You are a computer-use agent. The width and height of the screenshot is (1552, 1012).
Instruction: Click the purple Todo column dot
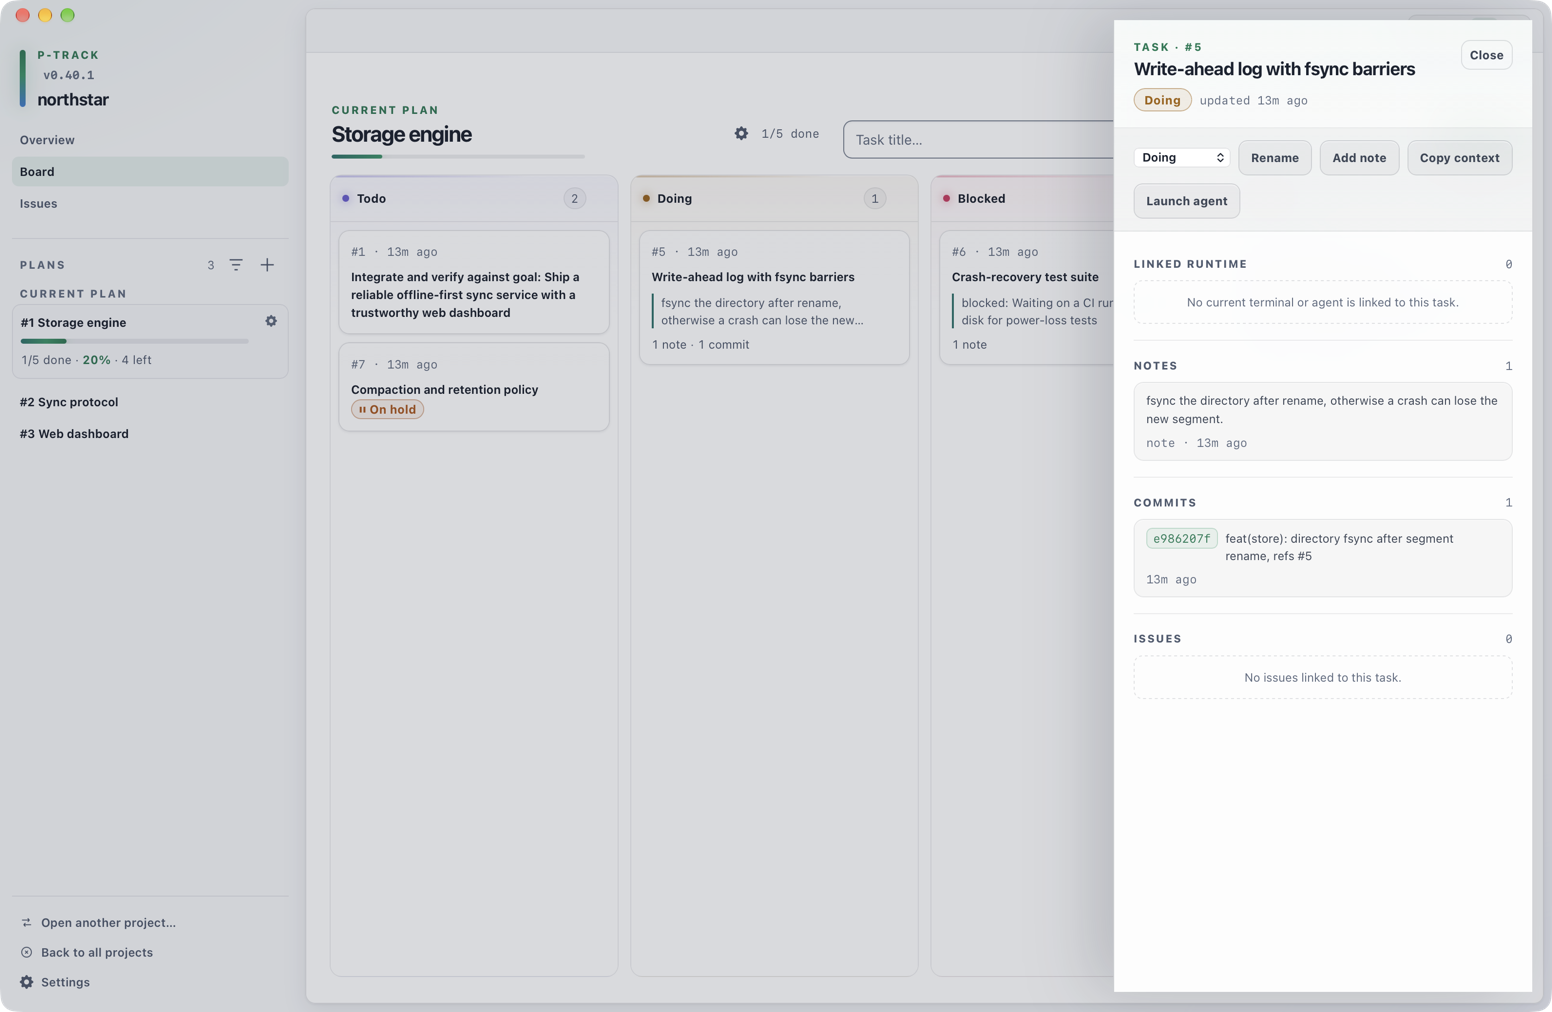(x=346, y=198)
